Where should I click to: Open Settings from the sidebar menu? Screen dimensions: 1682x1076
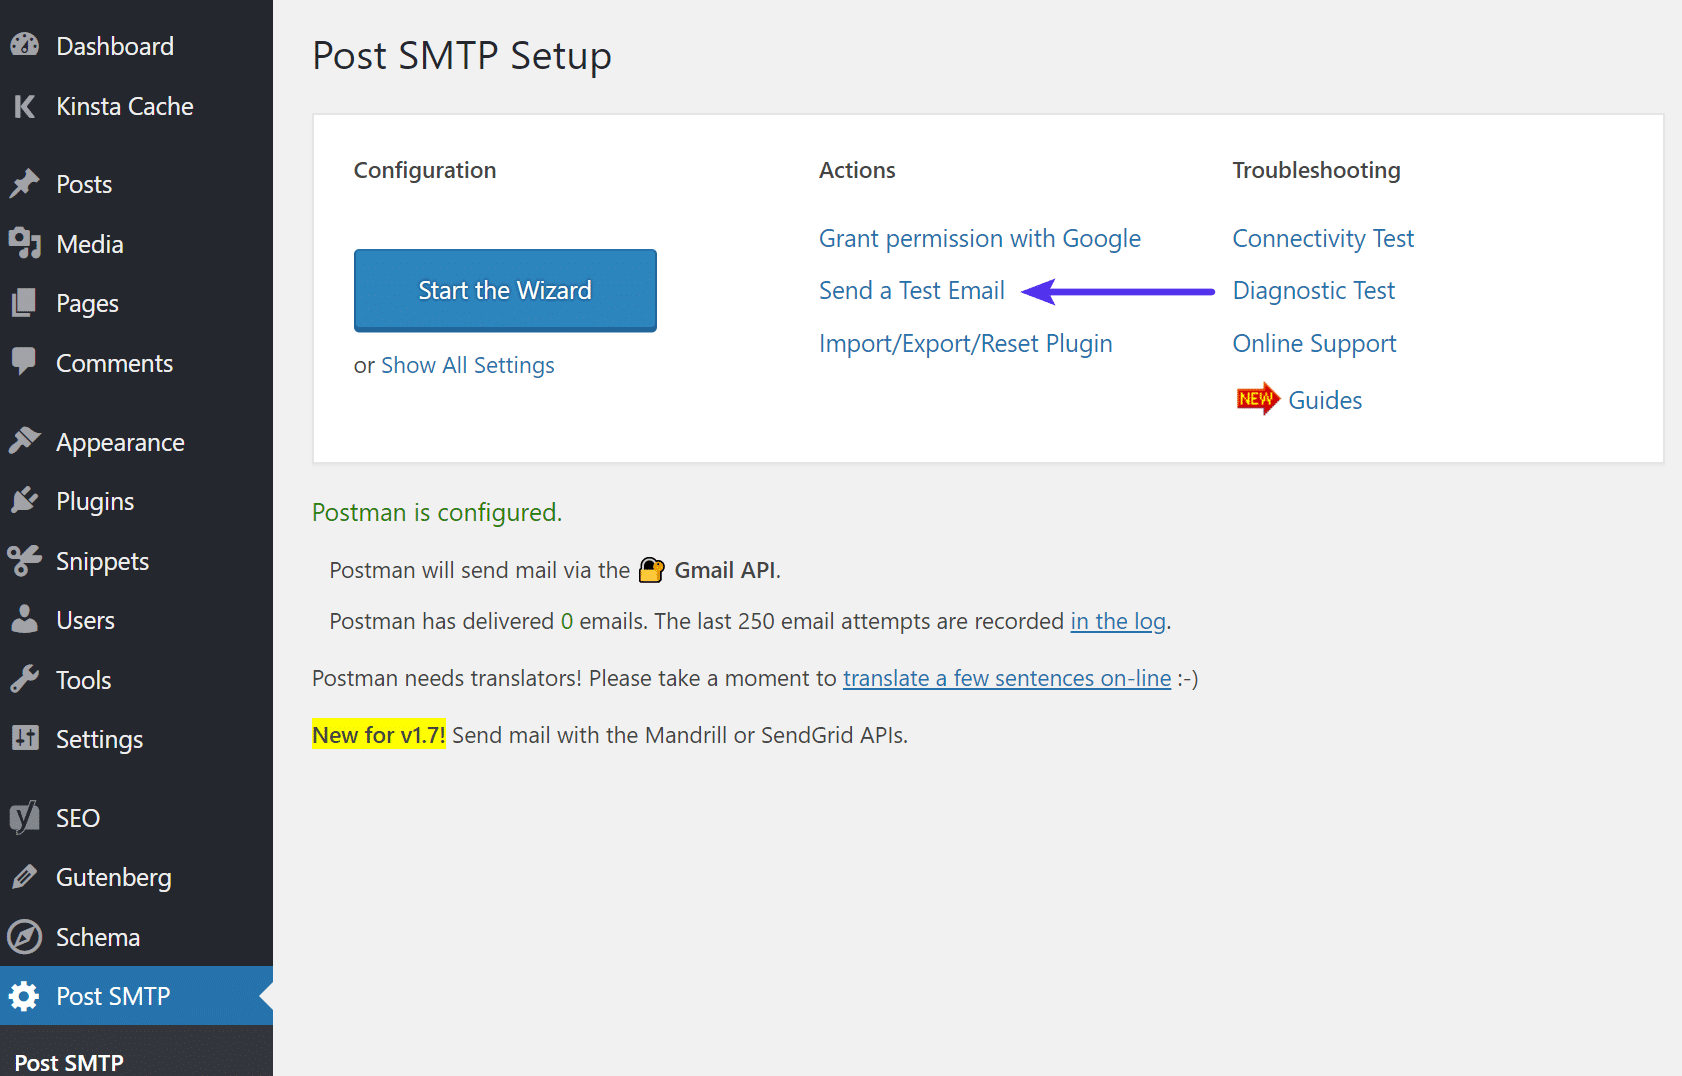point(99,740)
